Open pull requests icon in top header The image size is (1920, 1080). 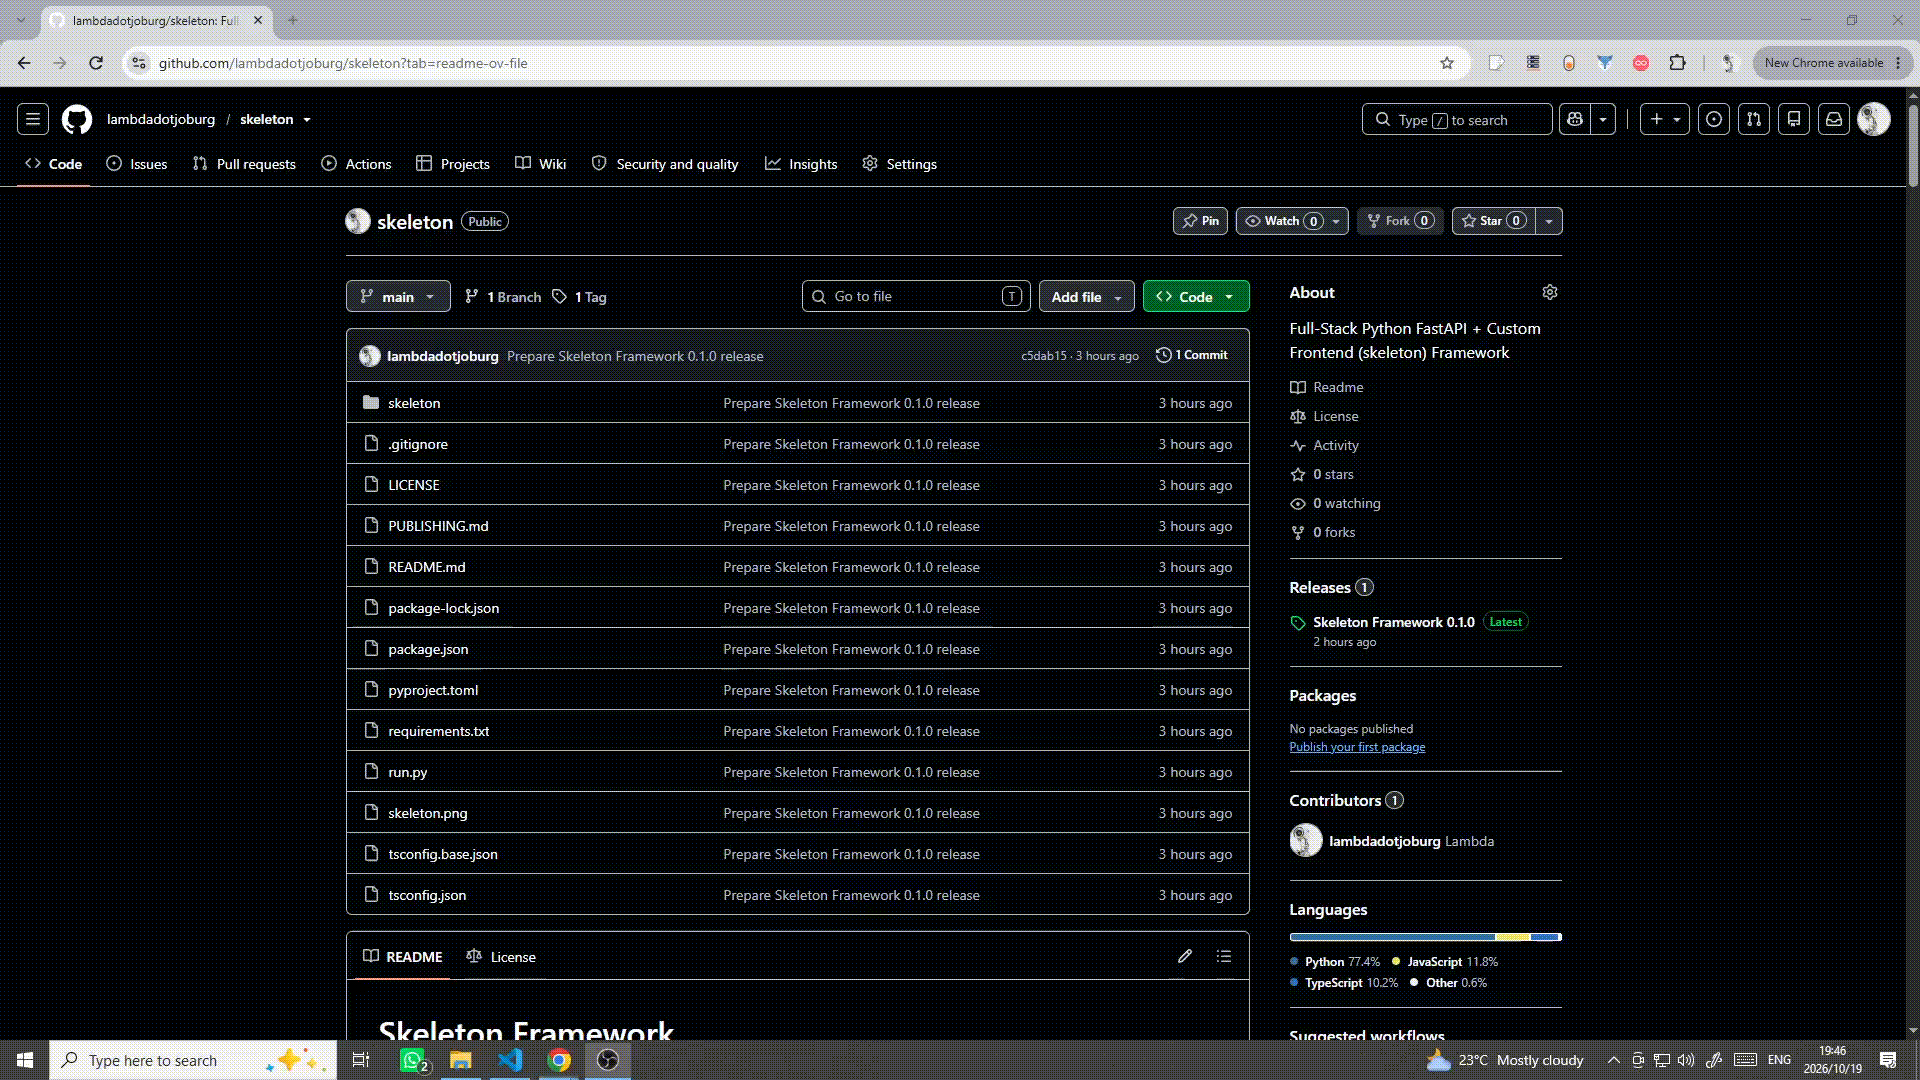click(x=1754, y=119)
